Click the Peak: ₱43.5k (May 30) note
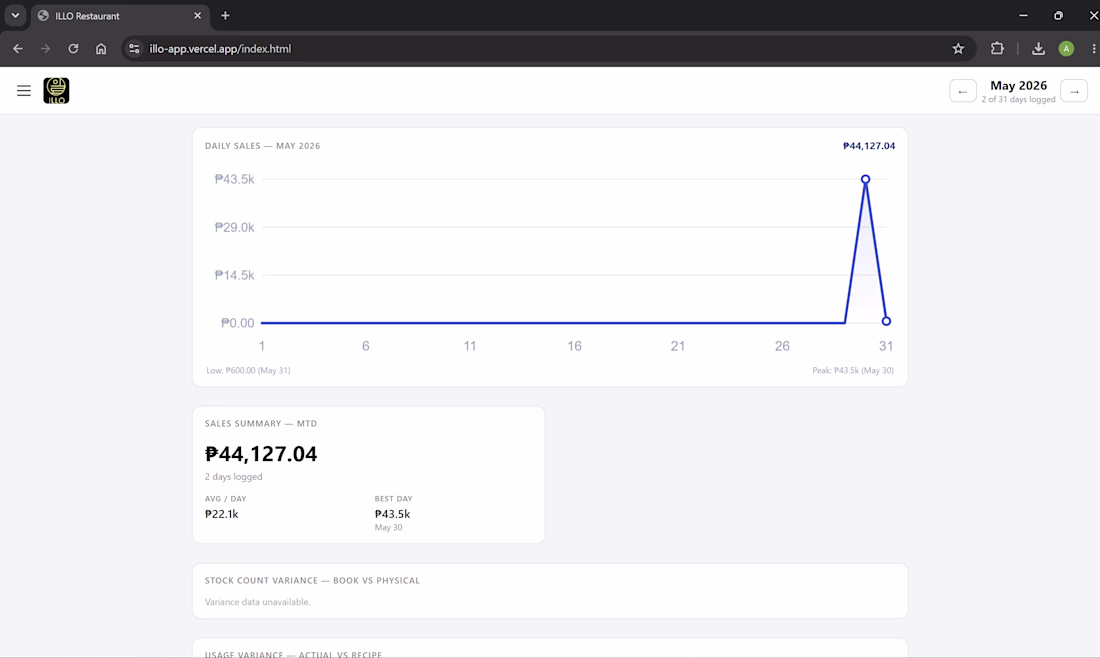Screen dimensions: 1100x658 click(x=852, y=370)
